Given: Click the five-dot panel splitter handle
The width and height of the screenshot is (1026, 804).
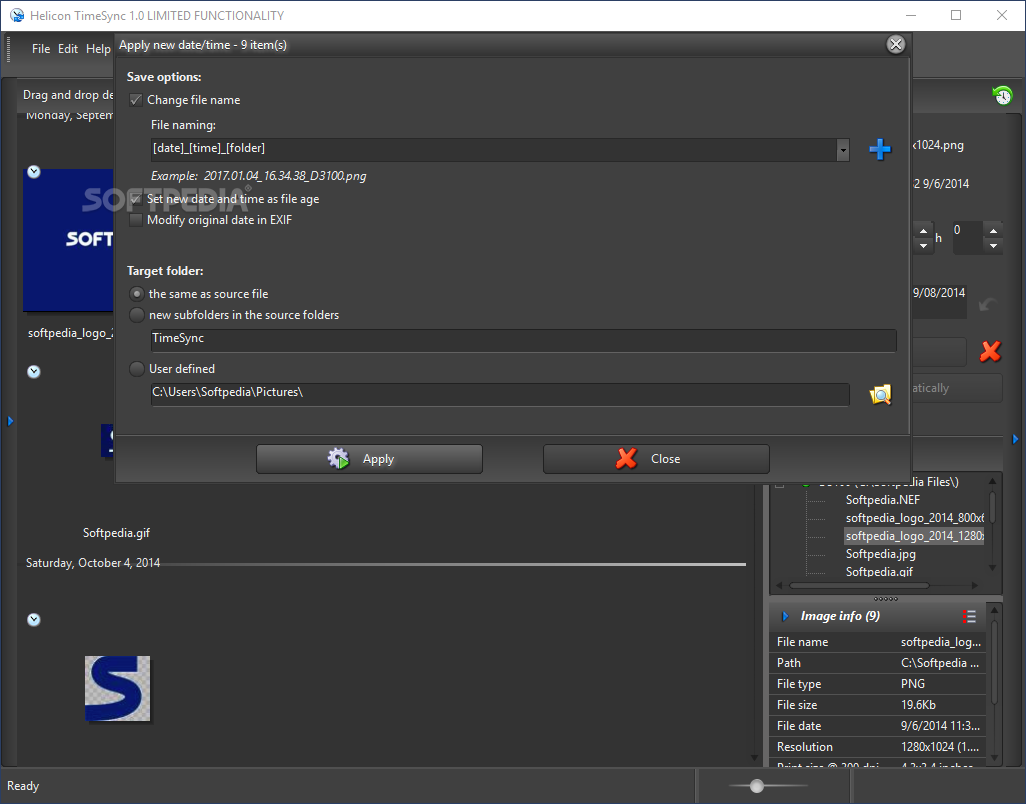Looking at the screenshot, I should coord(885,599).
